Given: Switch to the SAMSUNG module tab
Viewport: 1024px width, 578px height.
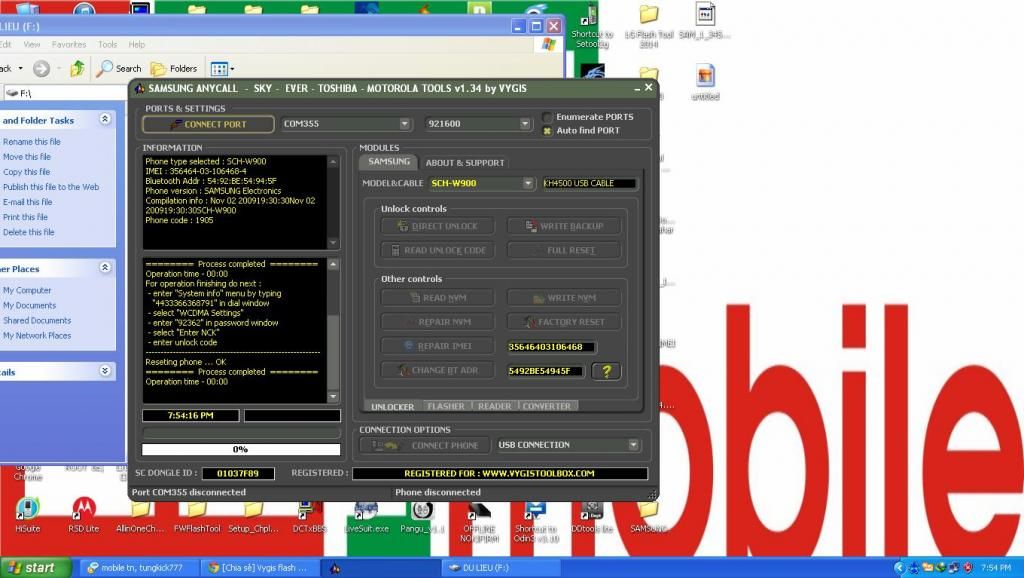Looking at the screenshot, I should (x=389, y=161).
